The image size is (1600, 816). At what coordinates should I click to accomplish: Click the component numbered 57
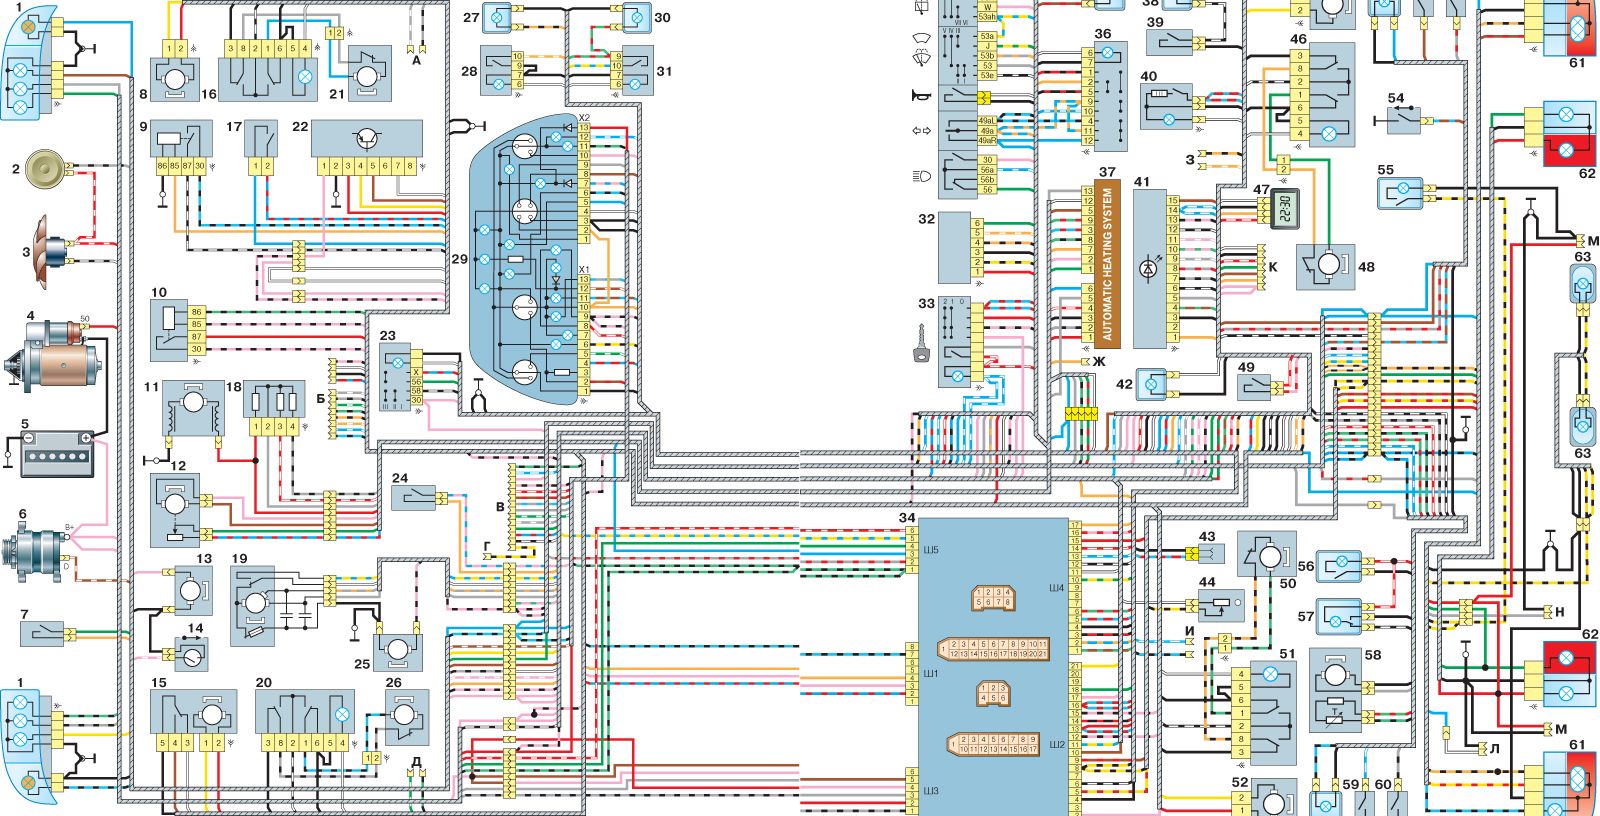pyautogui.click(x=1340, y=618)
